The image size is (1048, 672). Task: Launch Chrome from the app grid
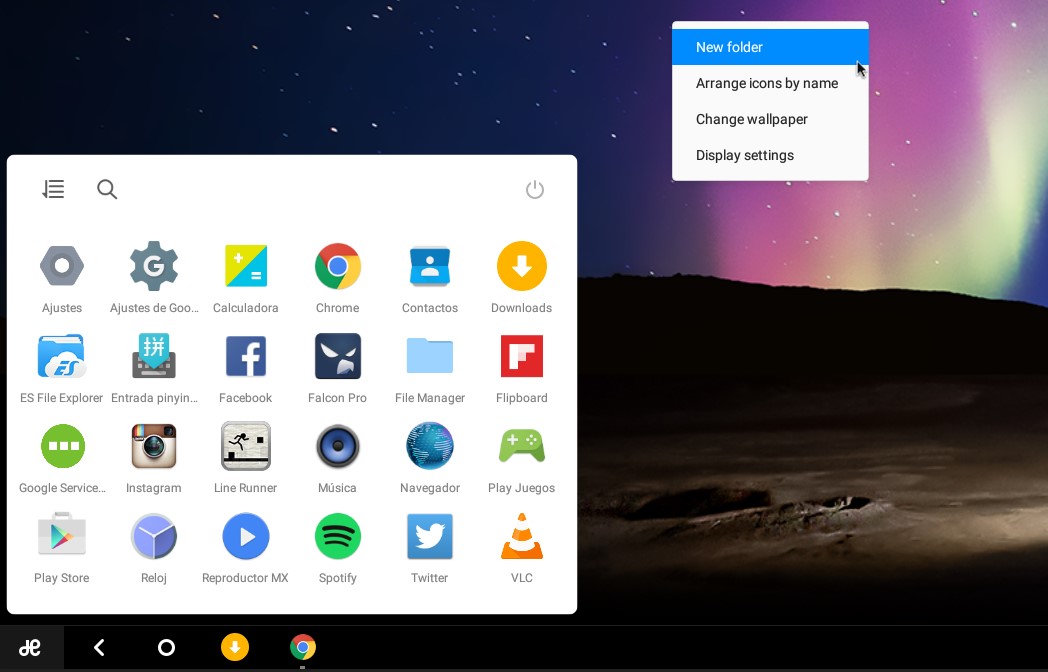tap(338, 266)
